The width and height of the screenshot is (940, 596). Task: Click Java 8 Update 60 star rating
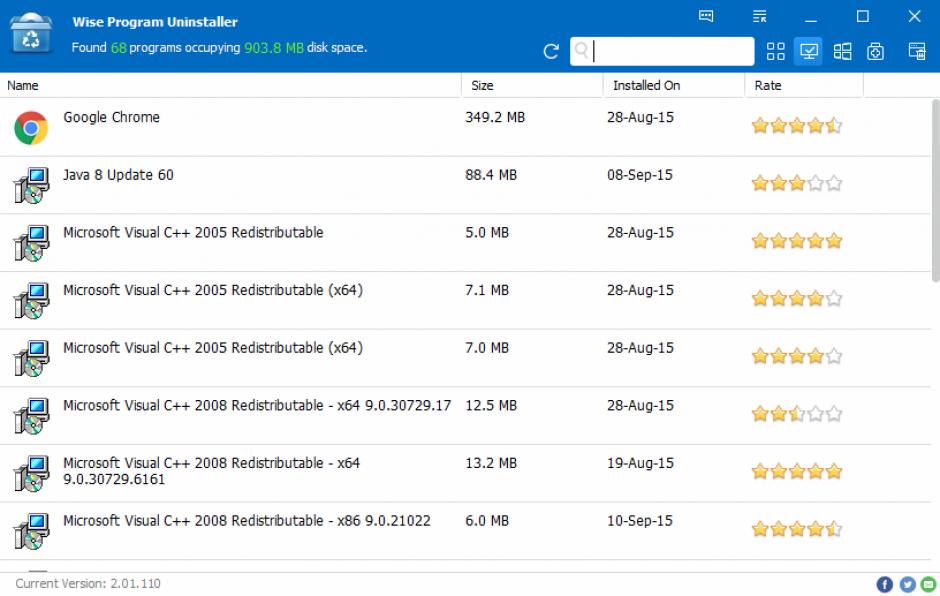[797, 183]
